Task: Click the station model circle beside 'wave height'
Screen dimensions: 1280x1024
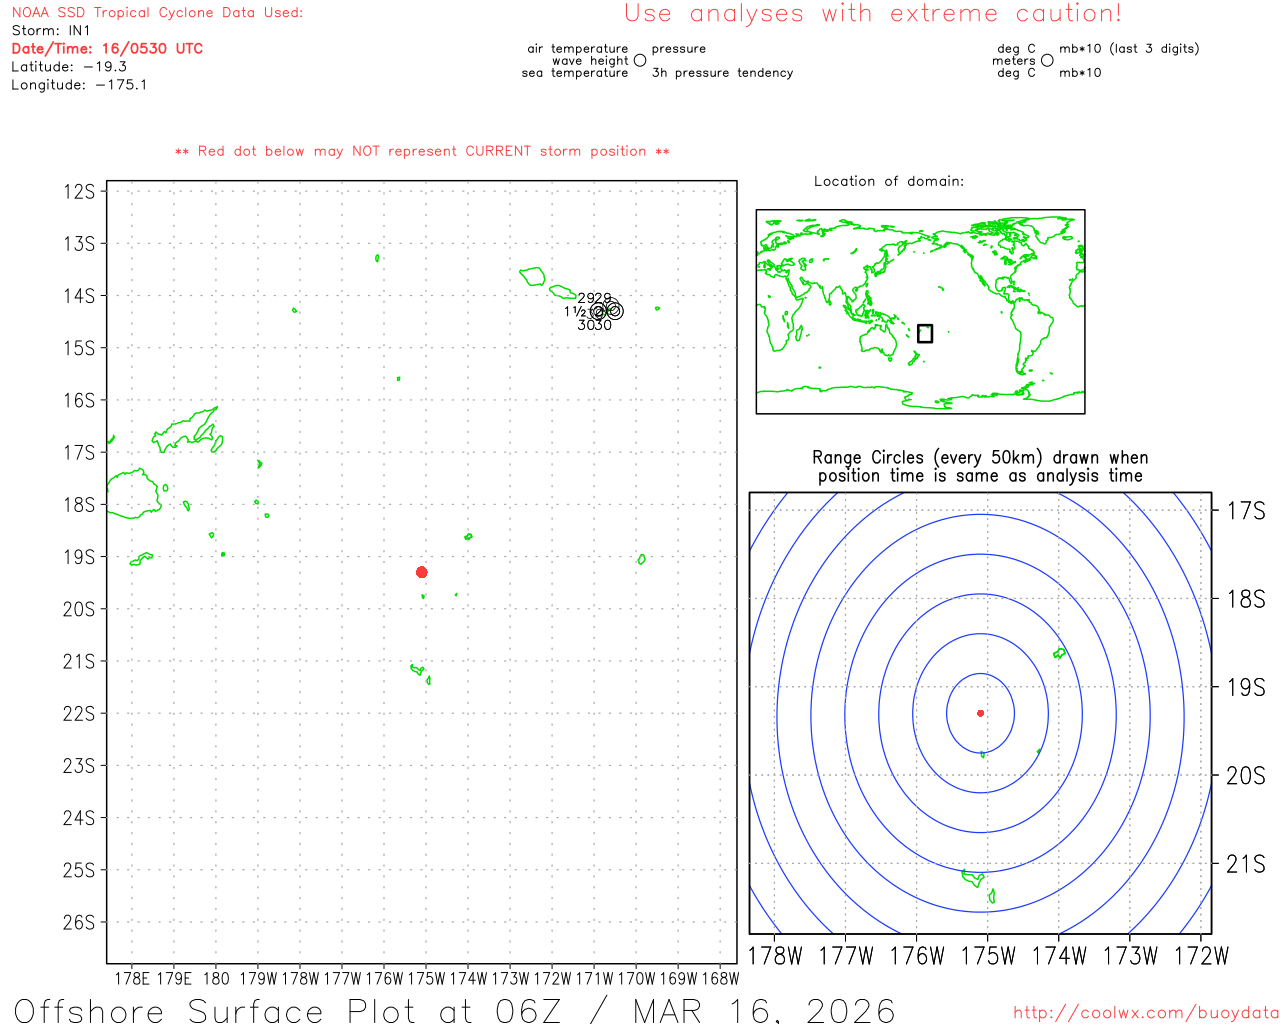Action: point(640,61)
